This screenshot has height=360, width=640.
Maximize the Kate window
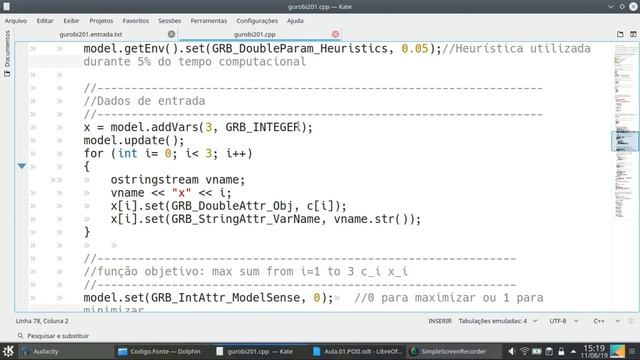pos(622,7)
